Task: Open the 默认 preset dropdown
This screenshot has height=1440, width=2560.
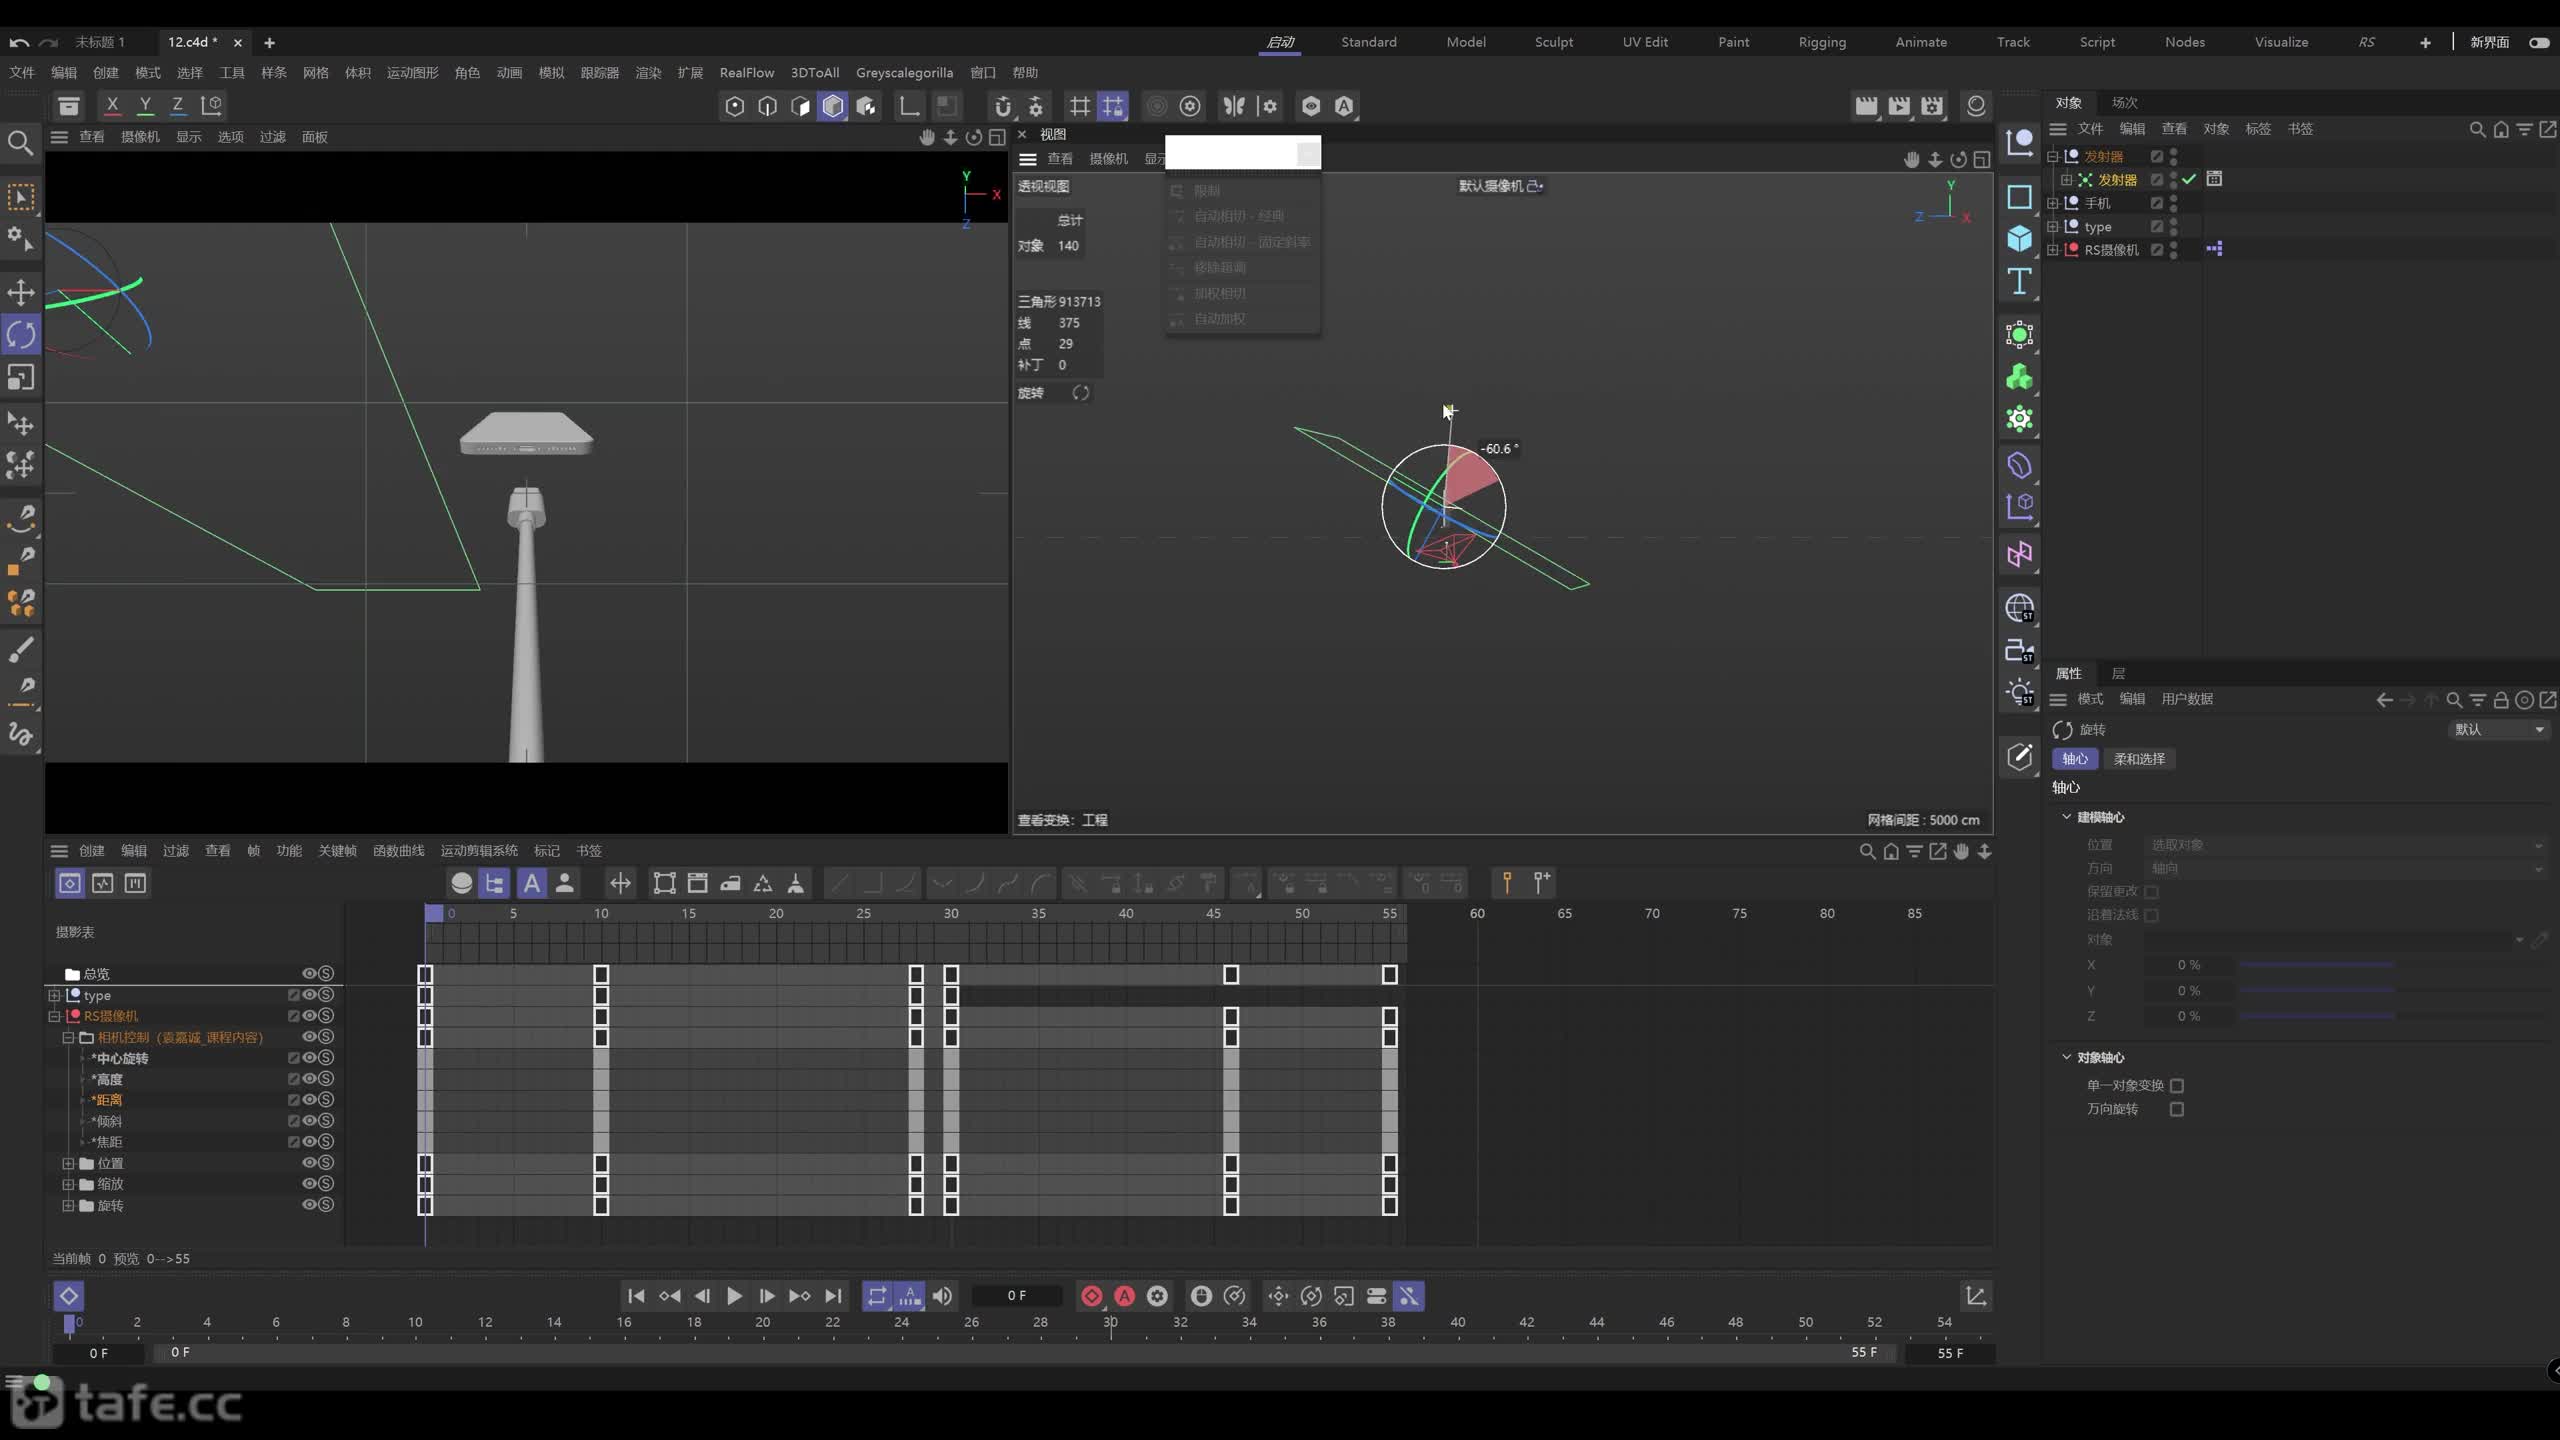Action: click(x=2499, y=730)
